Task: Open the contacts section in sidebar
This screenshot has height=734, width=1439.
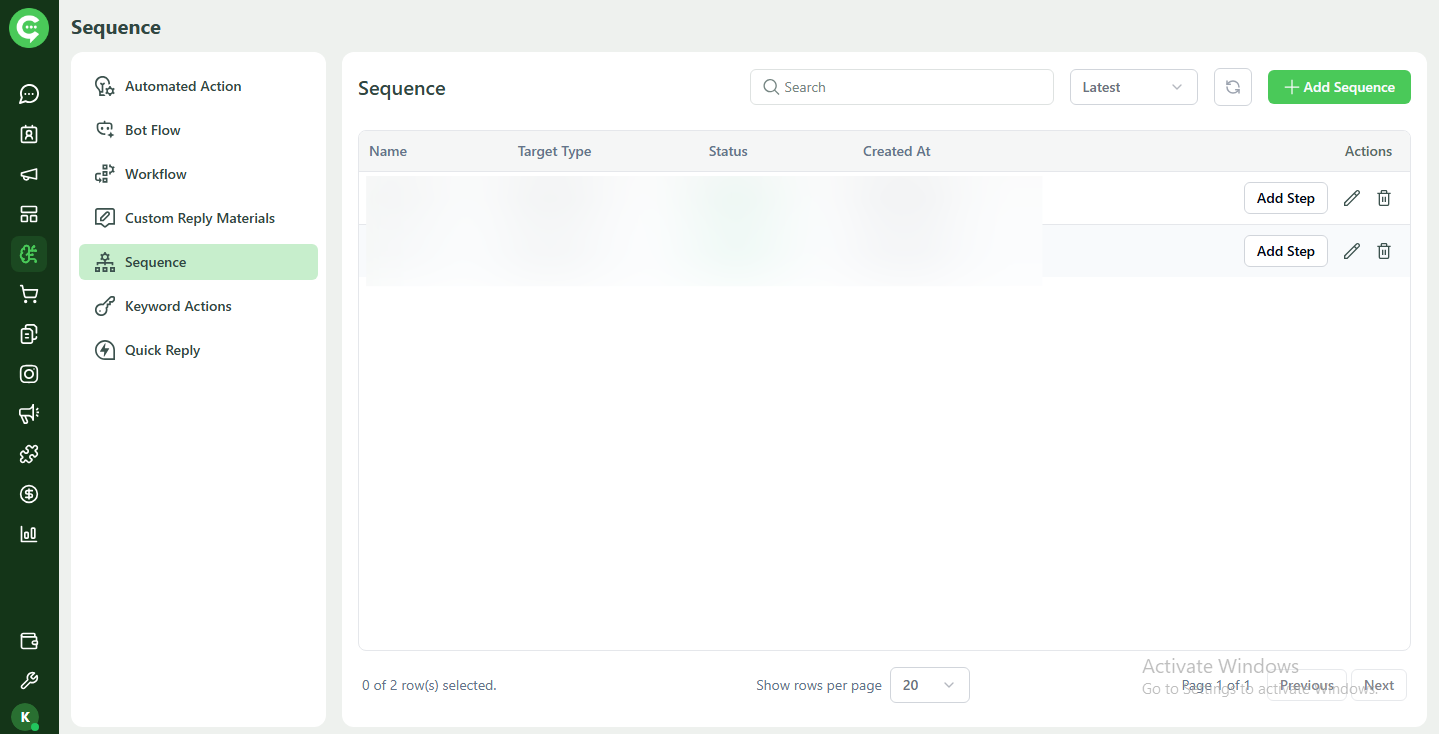Action: pyautogui.click(x=29, y=133)
